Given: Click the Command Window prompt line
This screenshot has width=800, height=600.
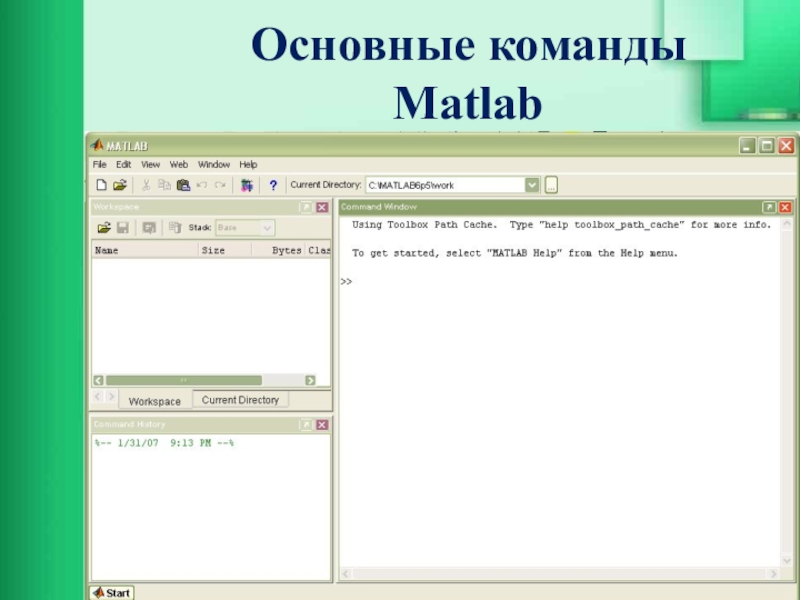Looking at the screenshot, I should [x=560, y=281].
